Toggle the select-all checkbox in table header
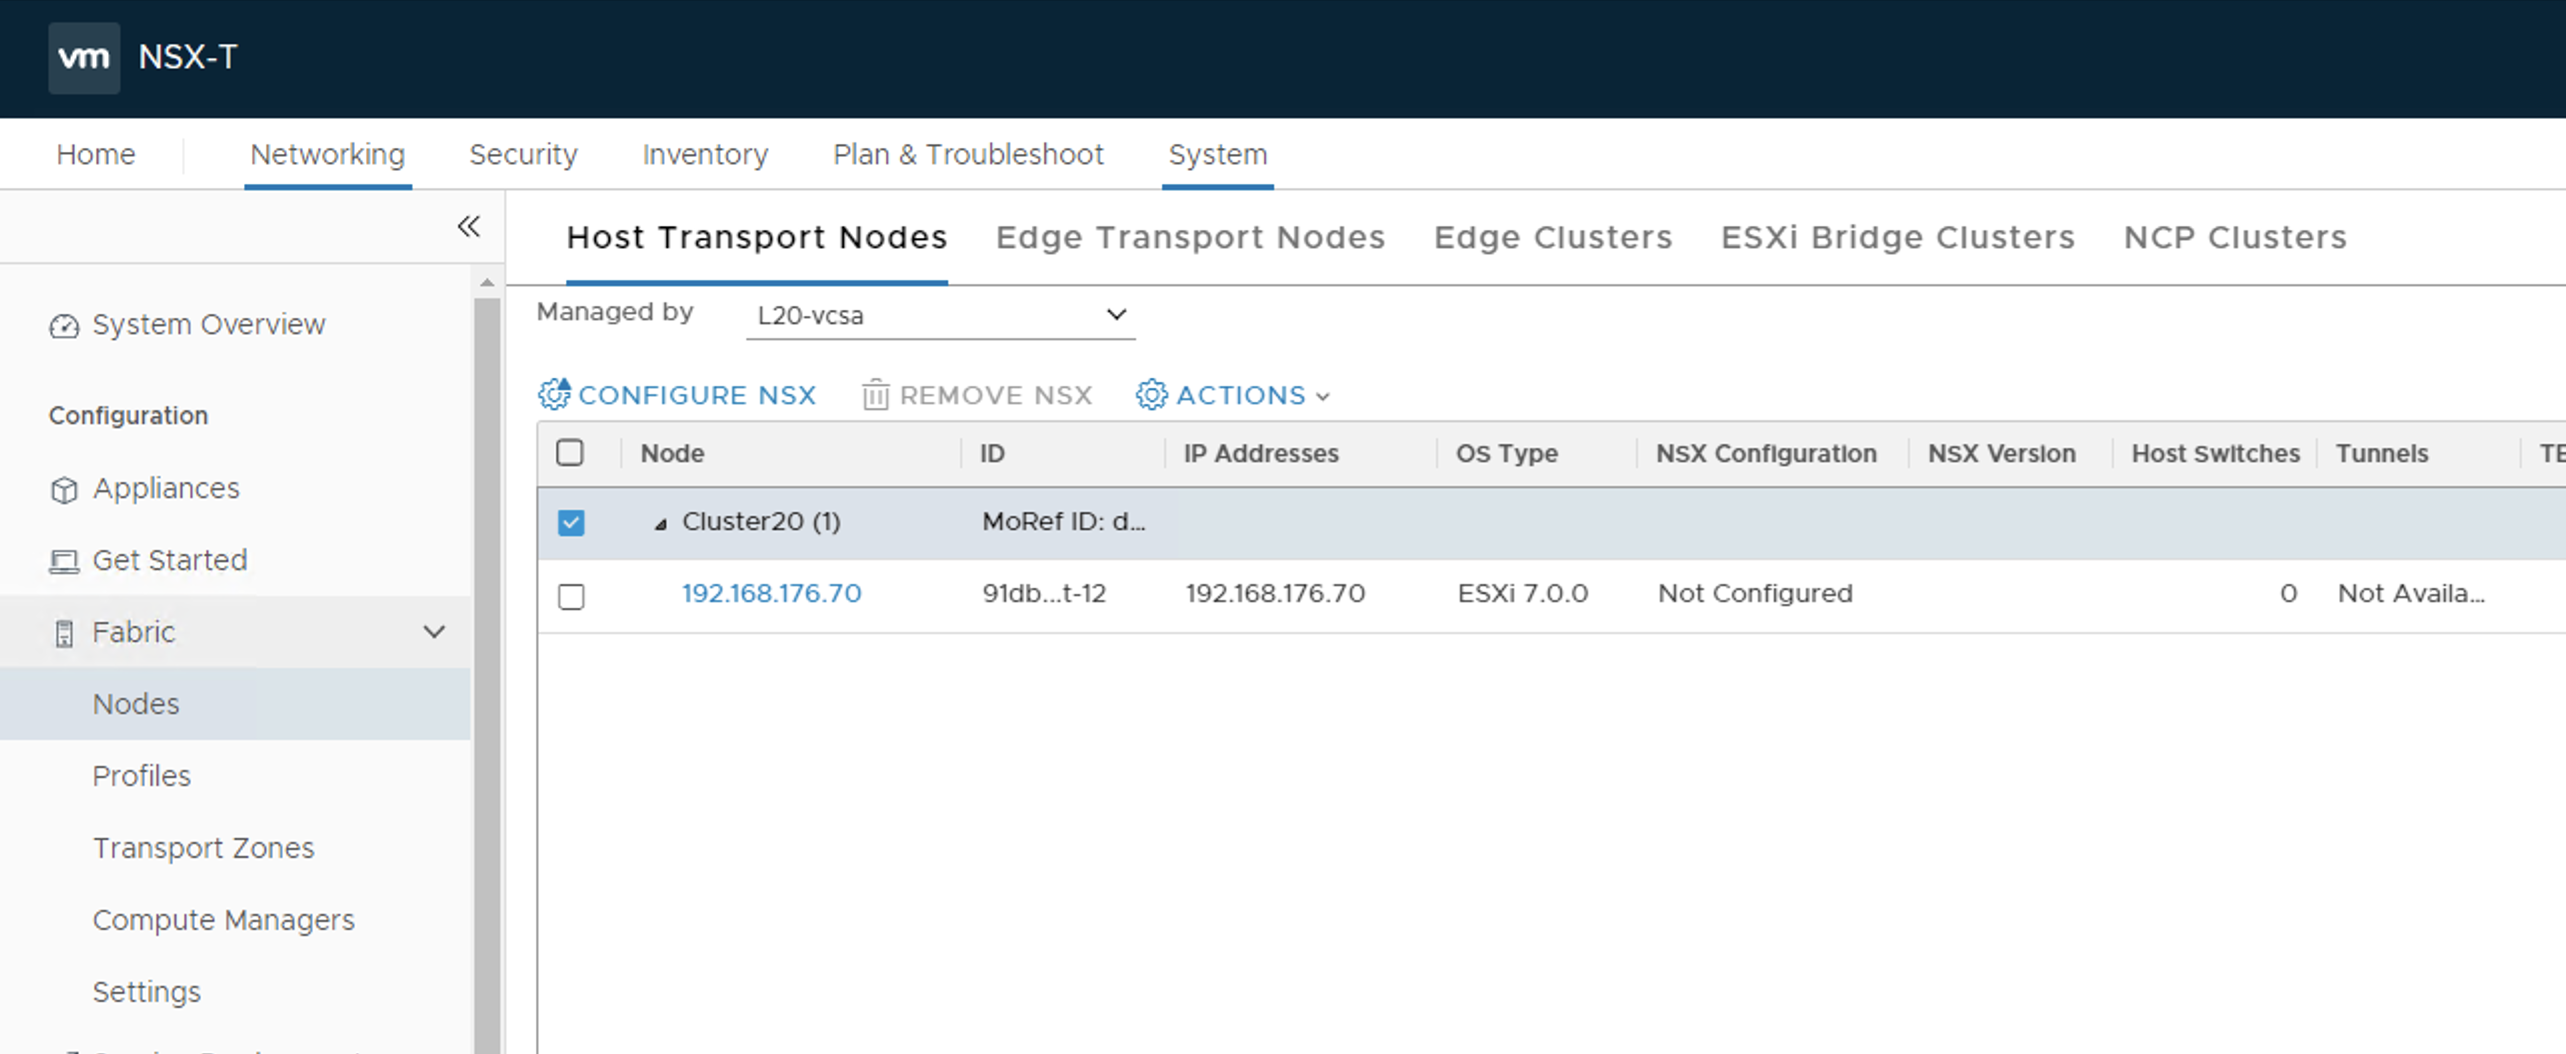2566x1054 pixels. point(571,453)
